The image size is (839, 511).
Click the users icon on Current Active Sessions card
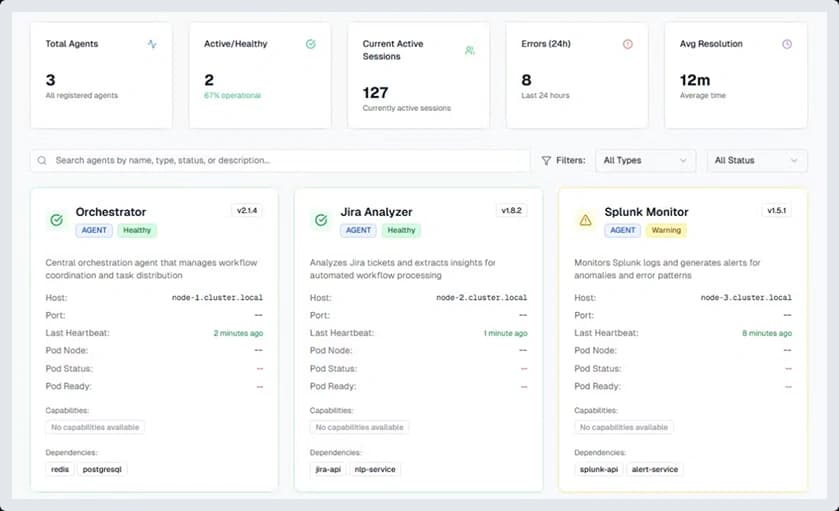pyautogui.click(x=469, y=50)
